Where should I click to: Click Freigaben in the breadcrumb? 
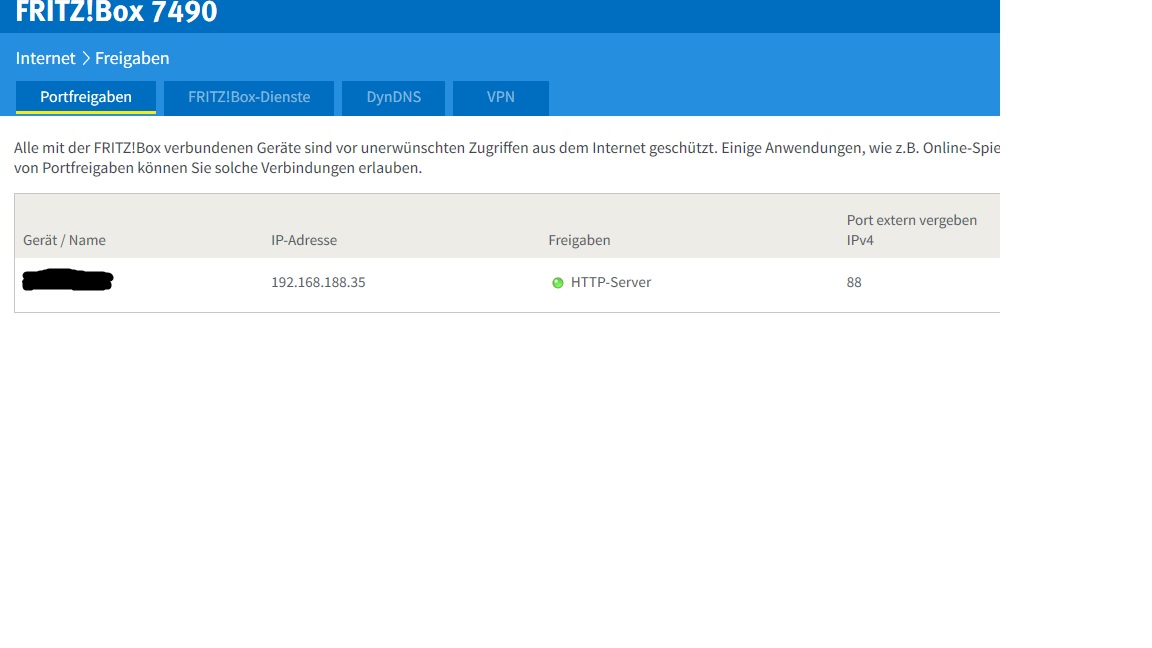click(132, 58)
